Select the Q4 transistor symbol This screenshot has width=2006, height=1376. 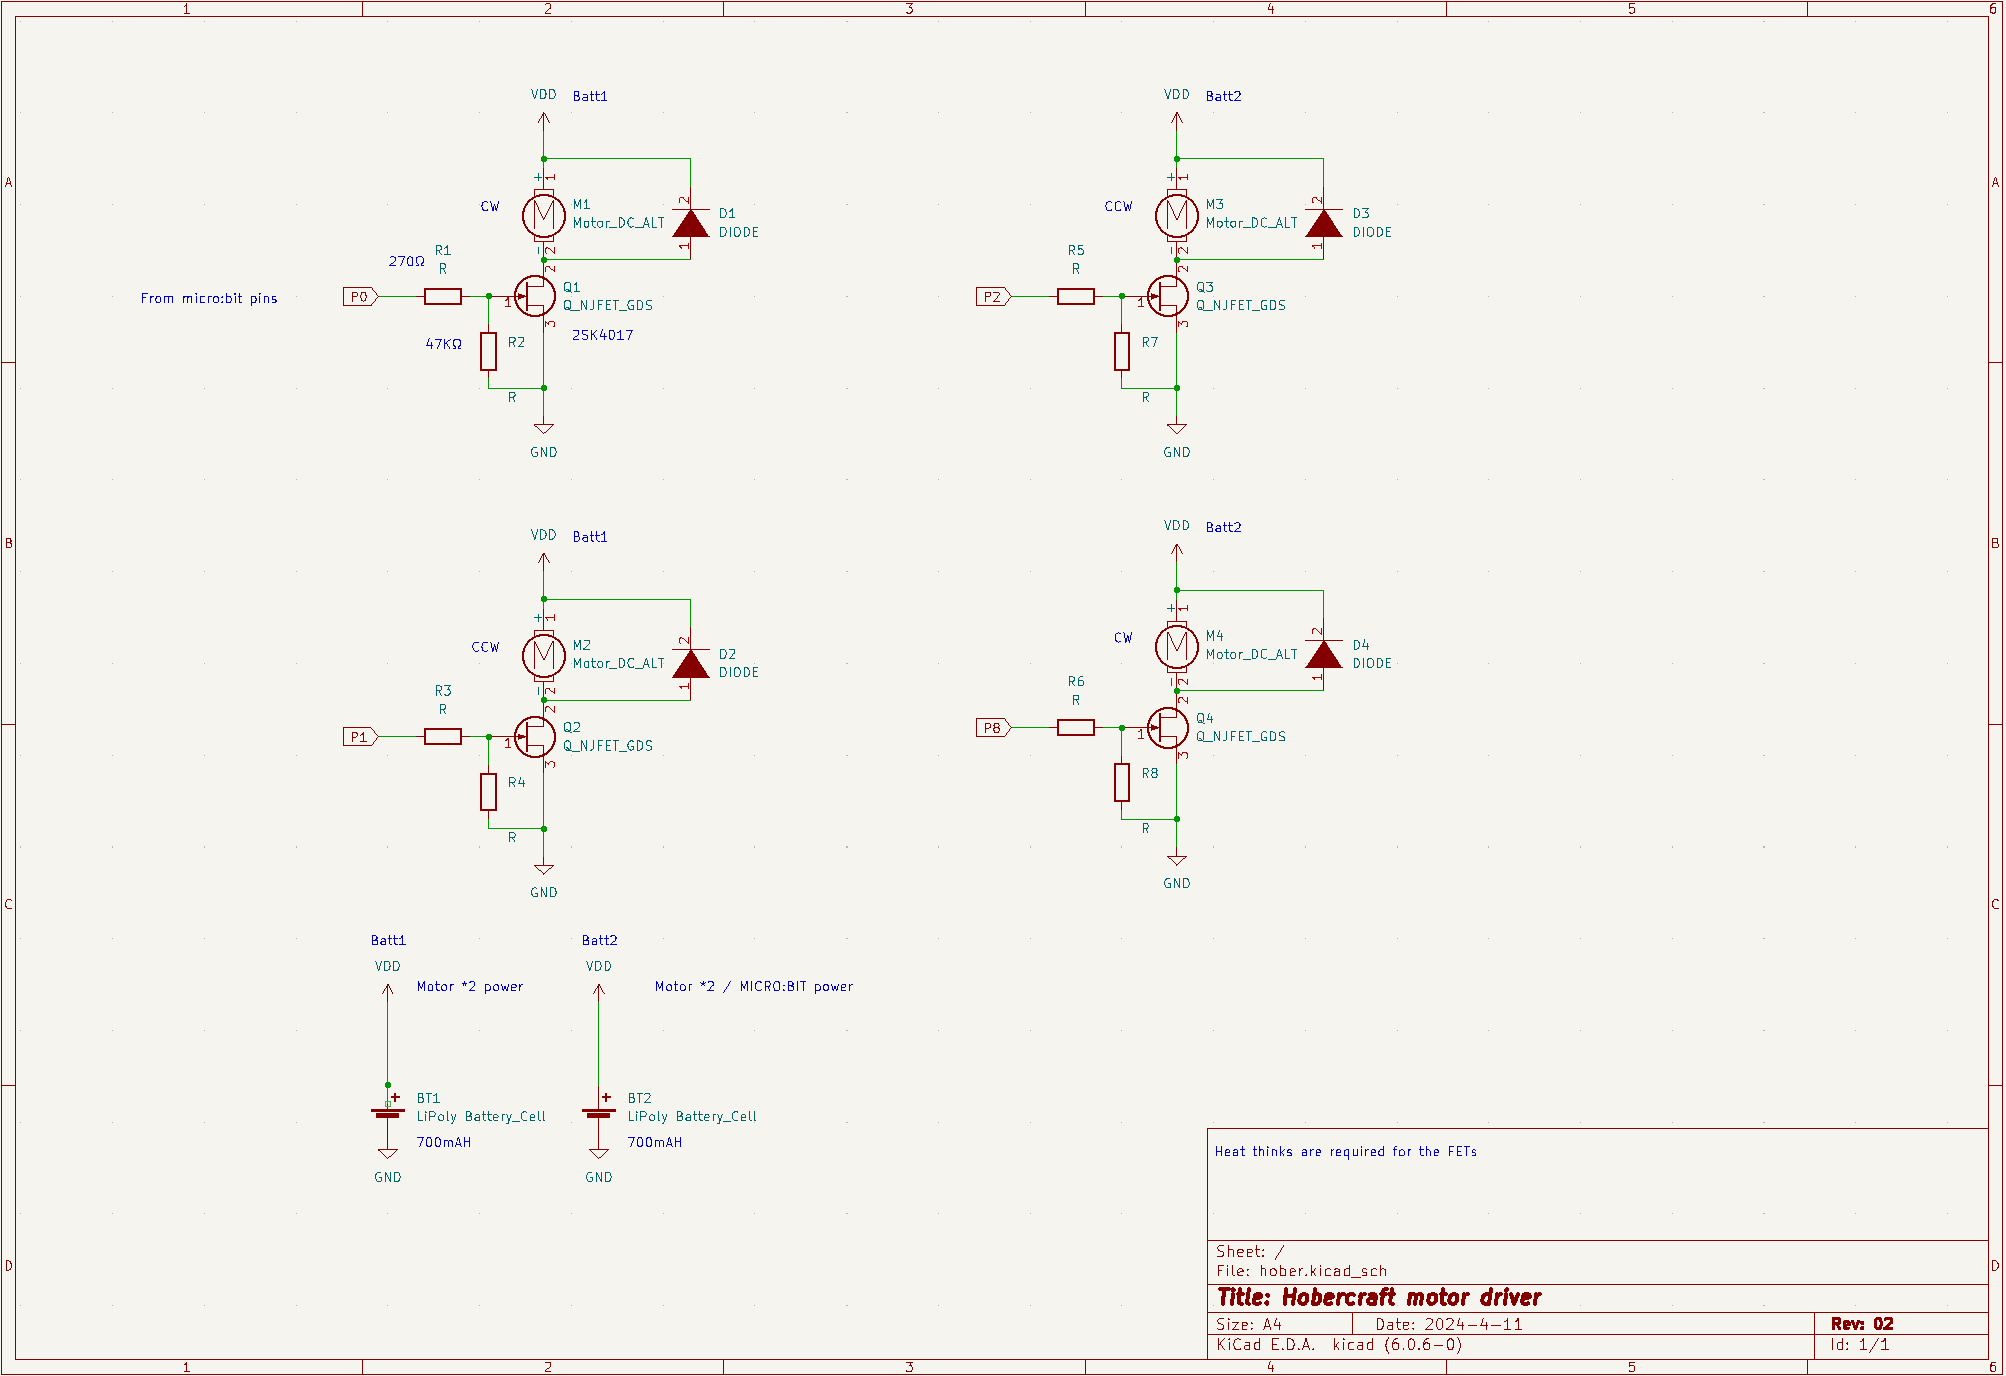1169,728
